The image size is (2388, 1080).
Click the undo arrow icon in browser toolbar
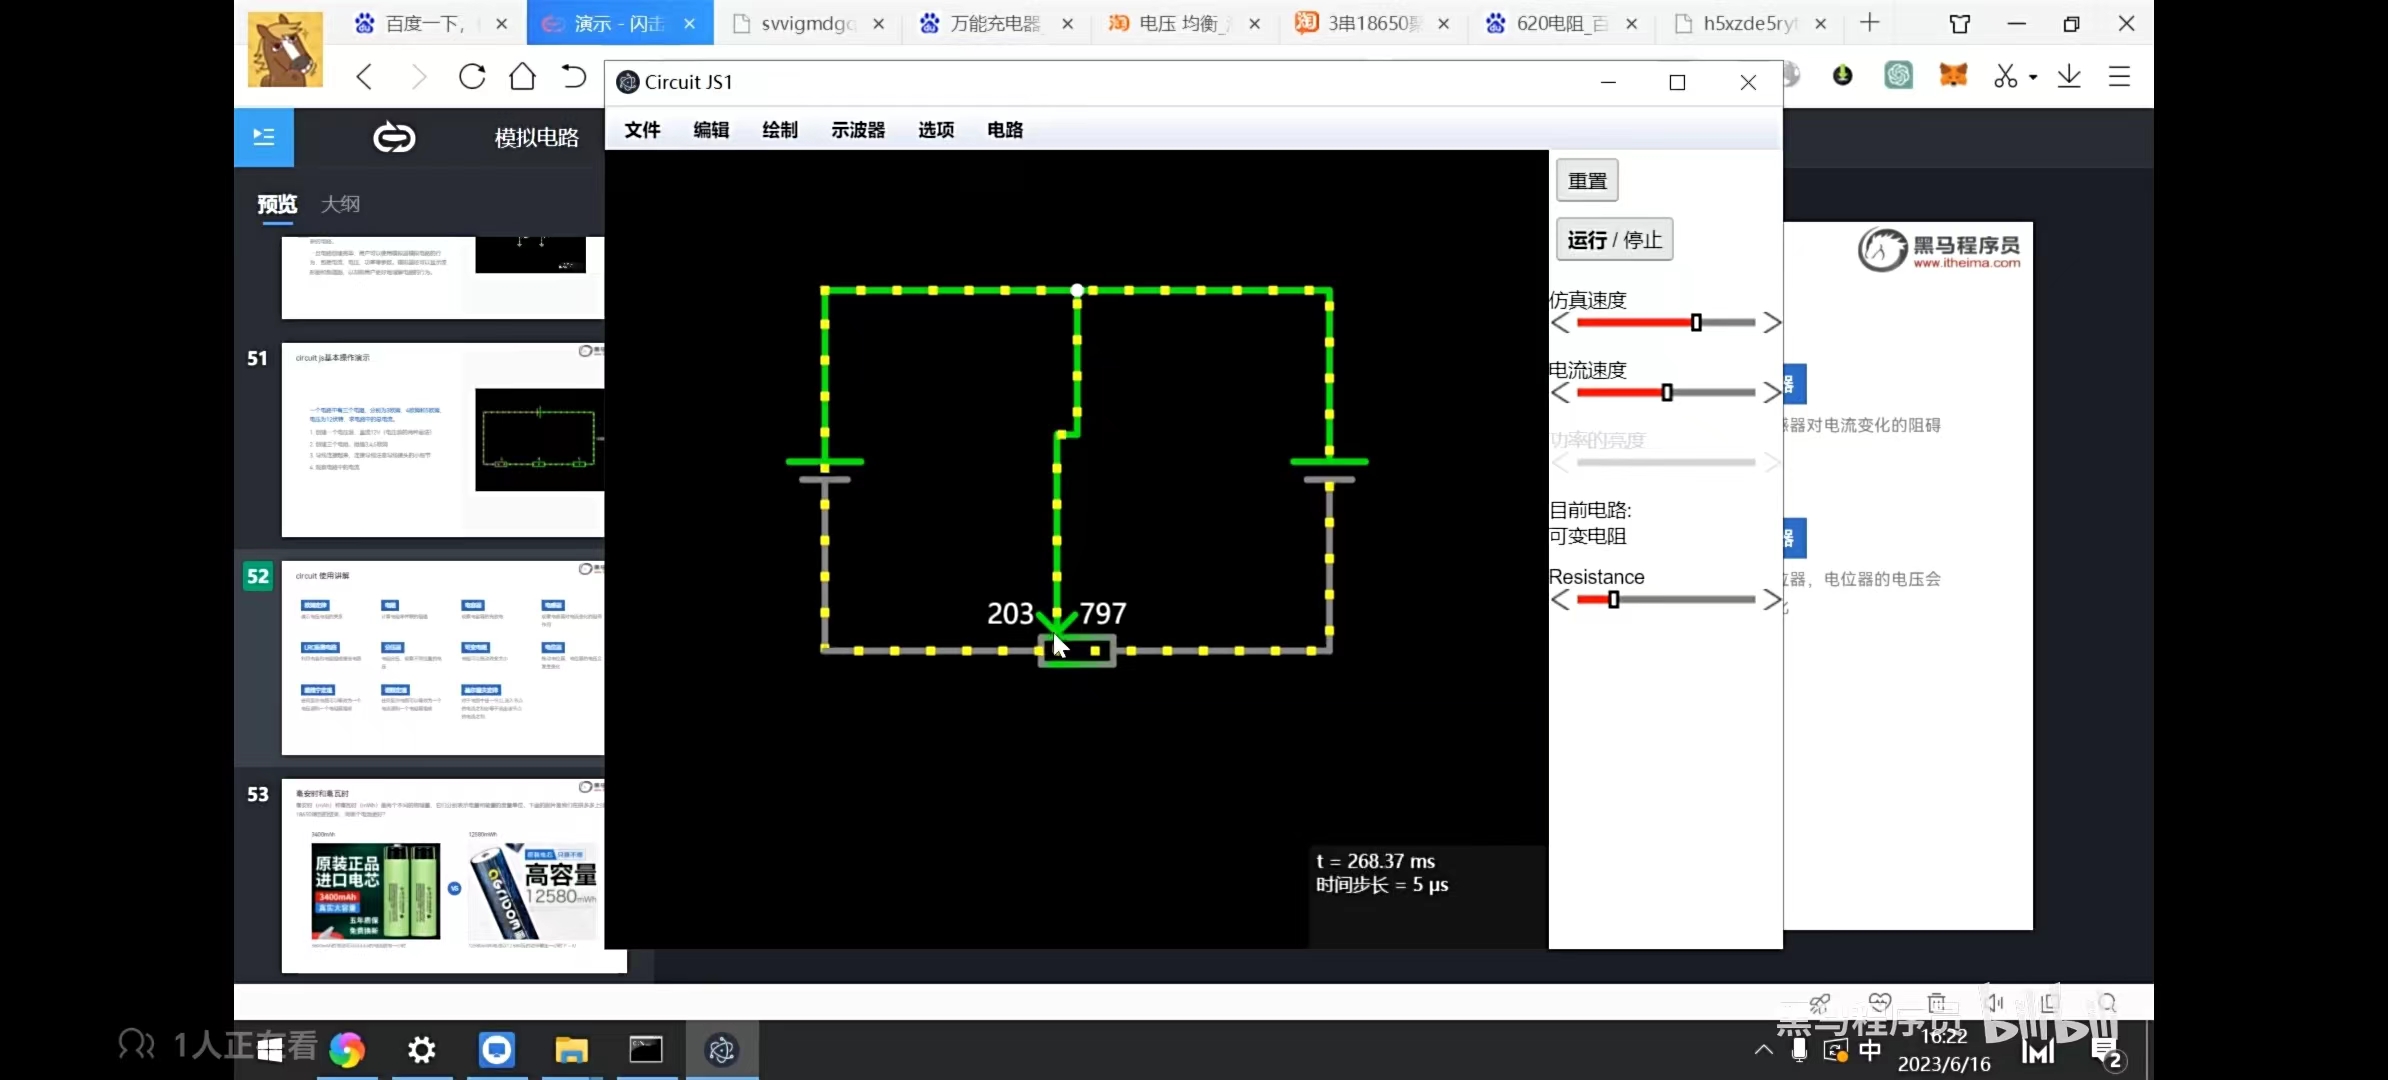573,77
